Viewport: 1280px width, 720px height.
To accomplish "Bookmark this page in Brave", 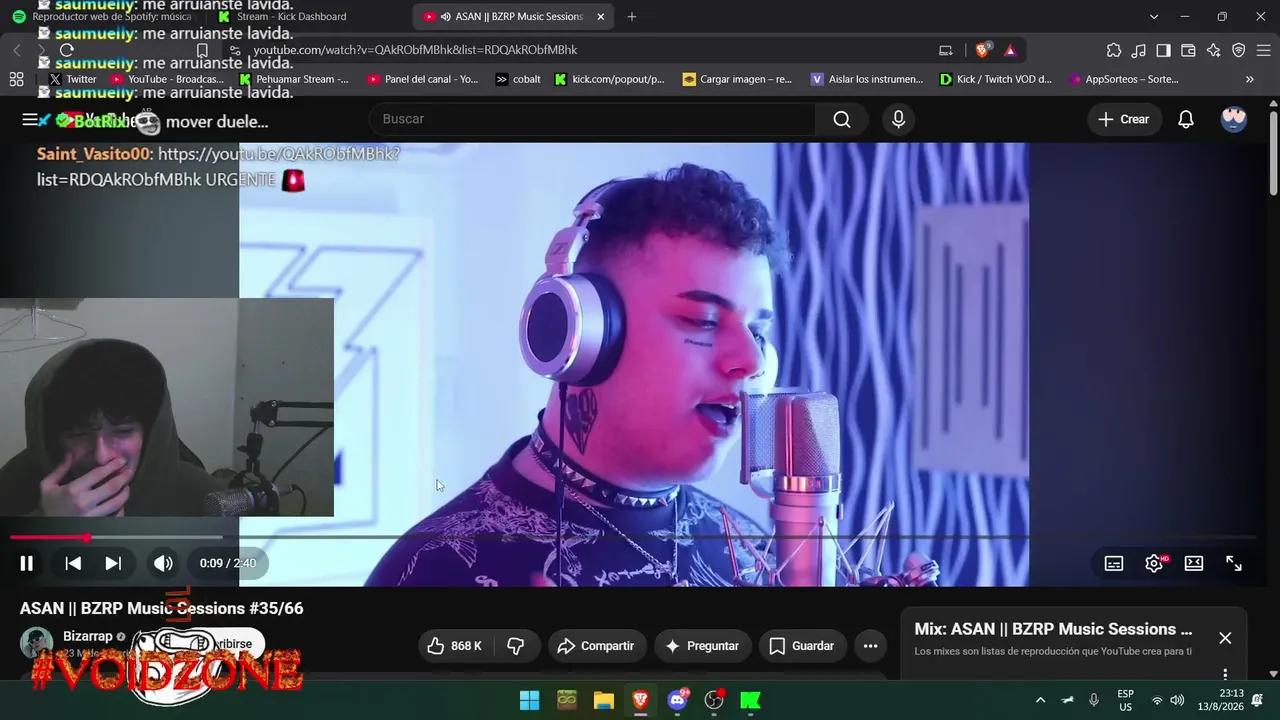I will click(x=202, y=50).
